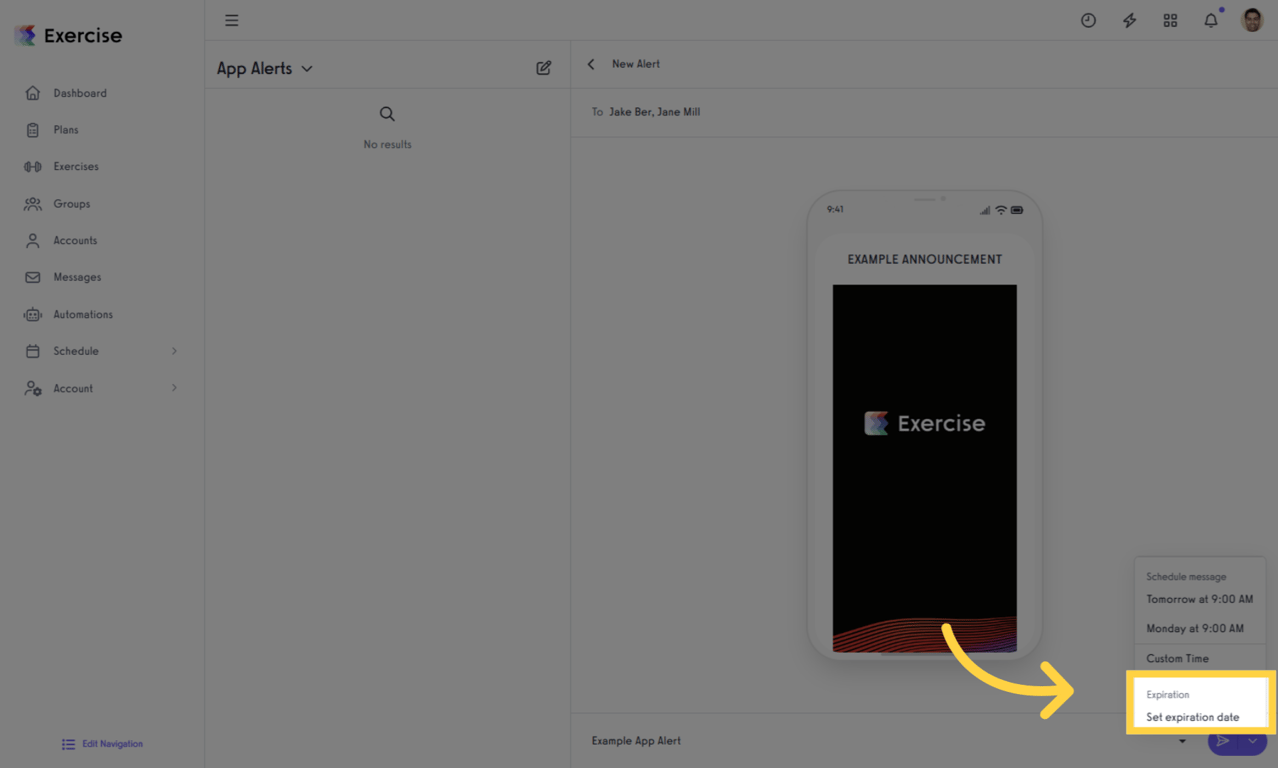Click the Schedule calendar icon

coord(33,351)
